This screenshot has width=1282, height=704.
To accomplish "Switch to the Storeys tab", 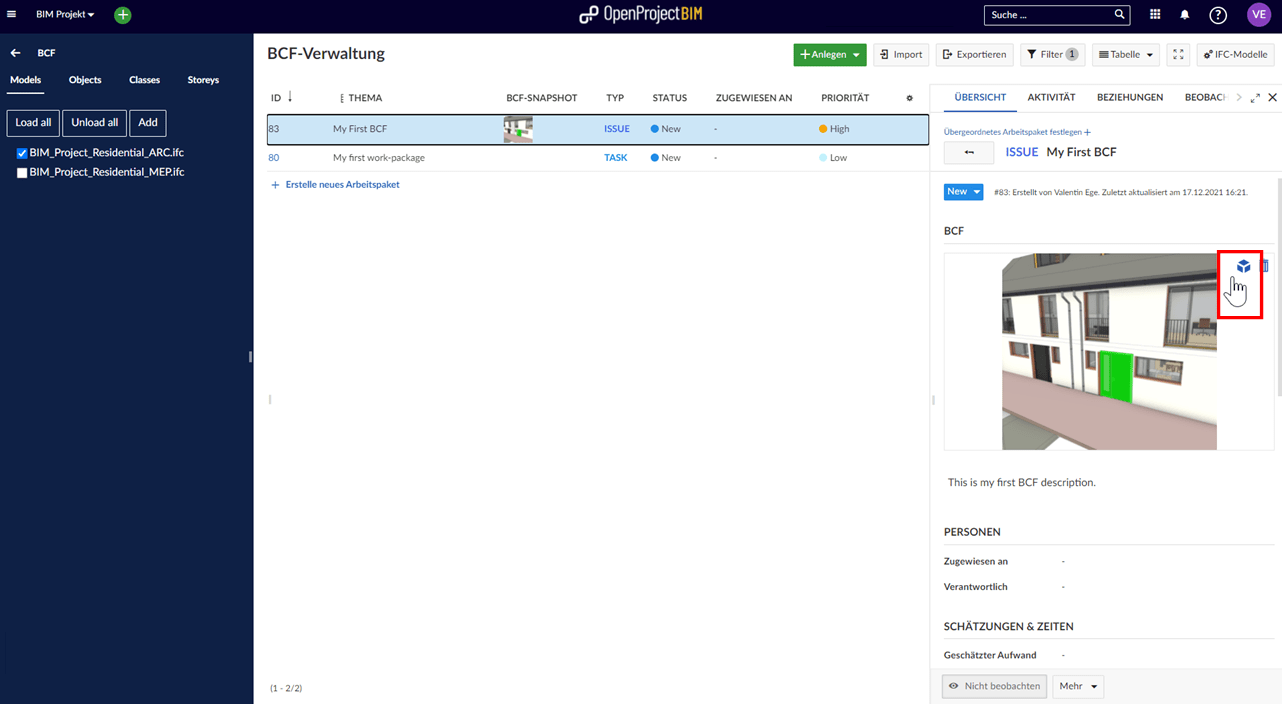I will [x=203, y=80].
